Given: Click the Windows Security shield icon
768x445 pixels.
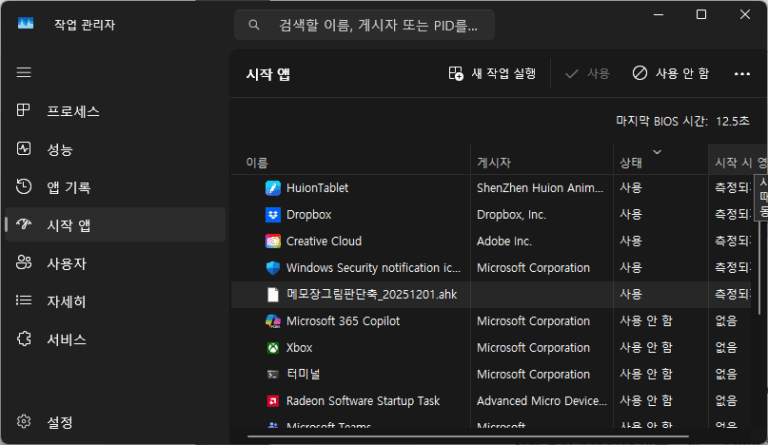Looking at the screenshot, I should point(272,268).
